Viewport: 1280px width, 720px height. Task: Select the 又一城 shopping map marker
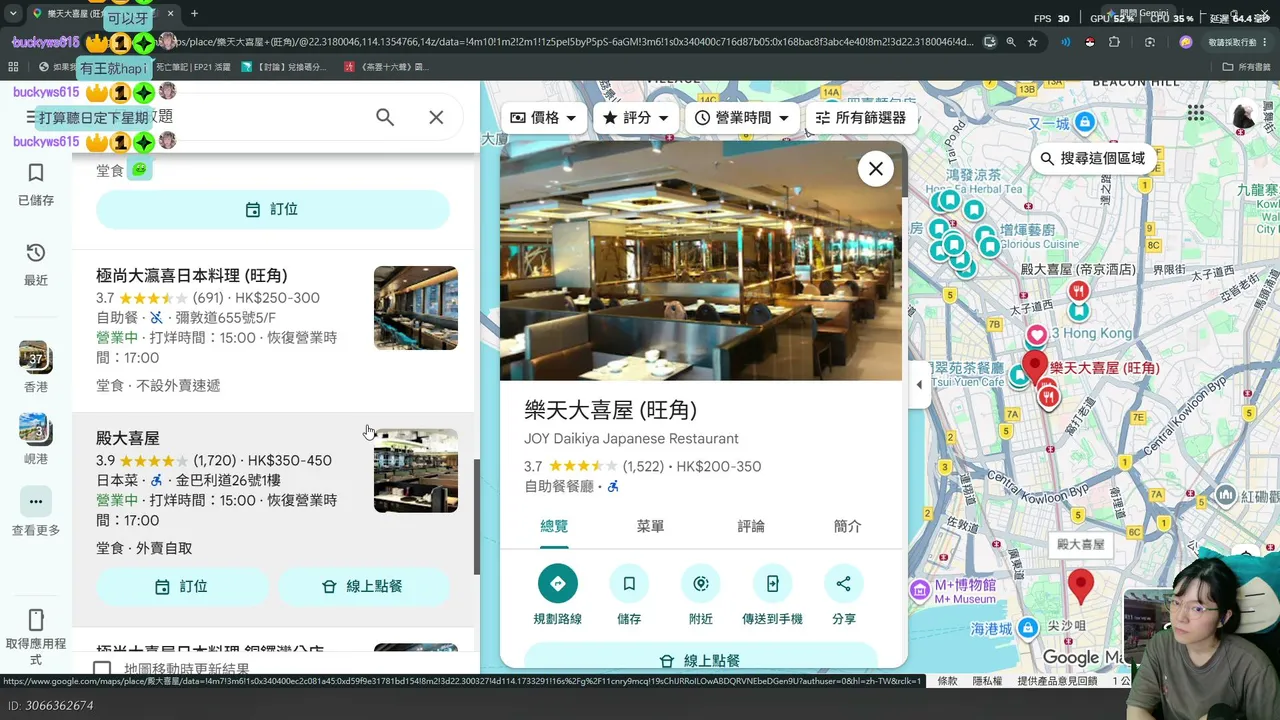pos(1084,123)
